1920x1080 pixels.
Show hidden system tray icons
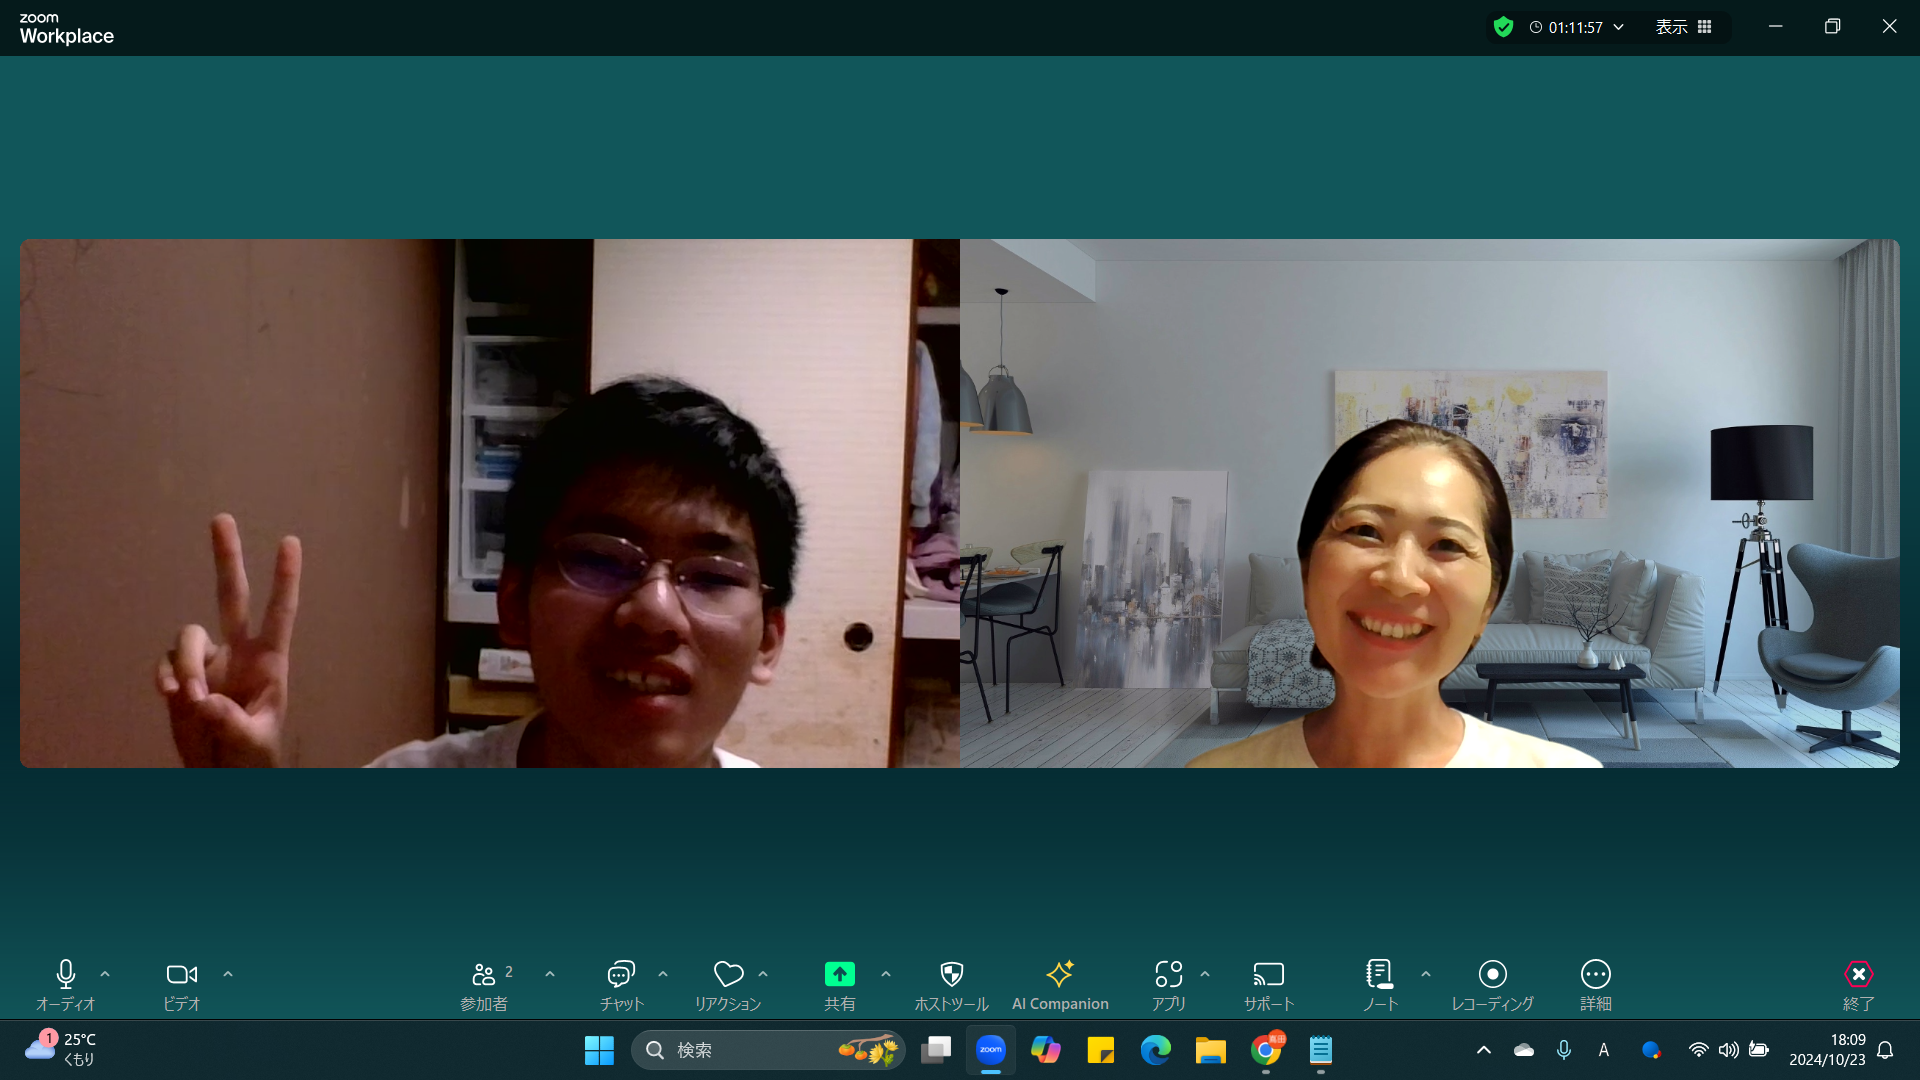(x=1484, y=1050)
